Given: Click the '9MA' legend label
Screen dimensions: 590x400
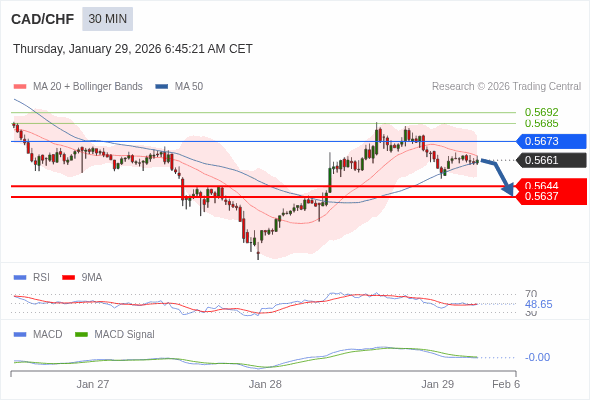Looking at the screenshot, I should 92,278.
